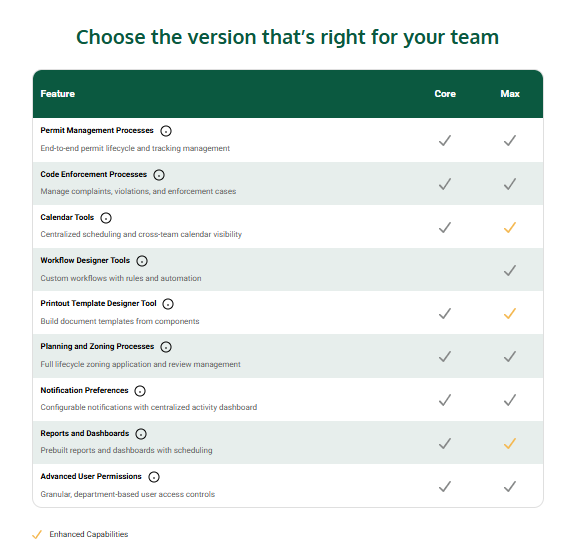
Task: Click info icon next to Printout Template Designer Tool
Action: coord(168,304)
